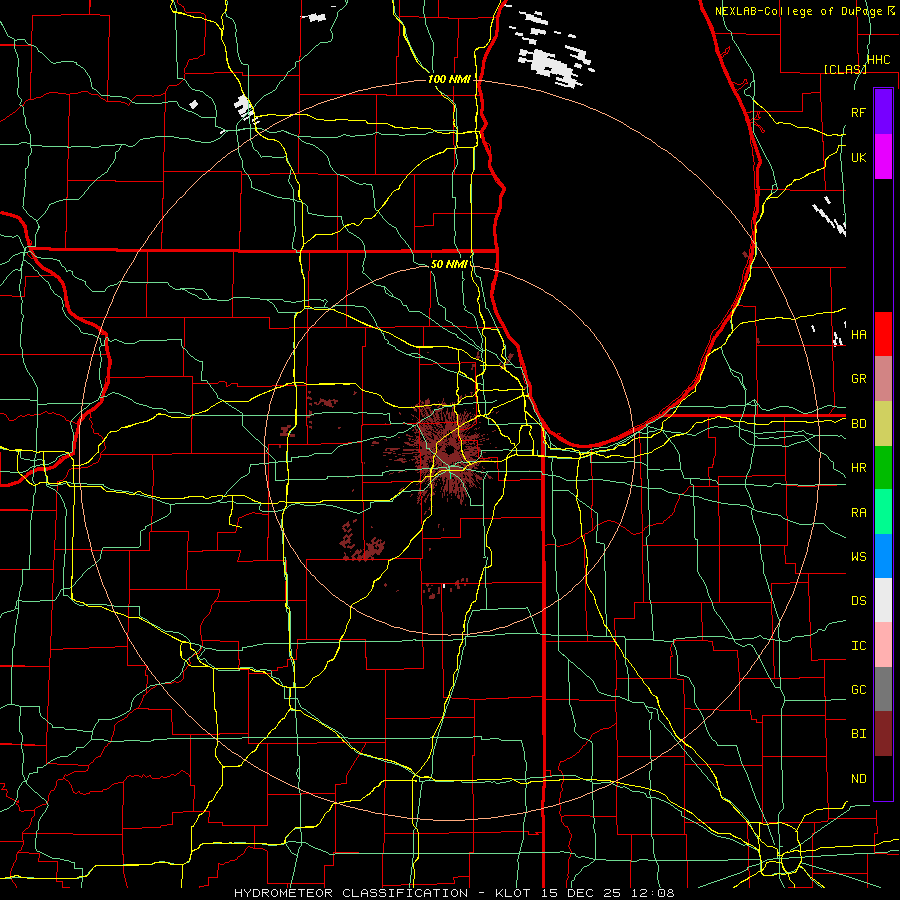Screen dimensions: 900x900
Task: Click the [CLAS] units label
Action: [845, 69]
